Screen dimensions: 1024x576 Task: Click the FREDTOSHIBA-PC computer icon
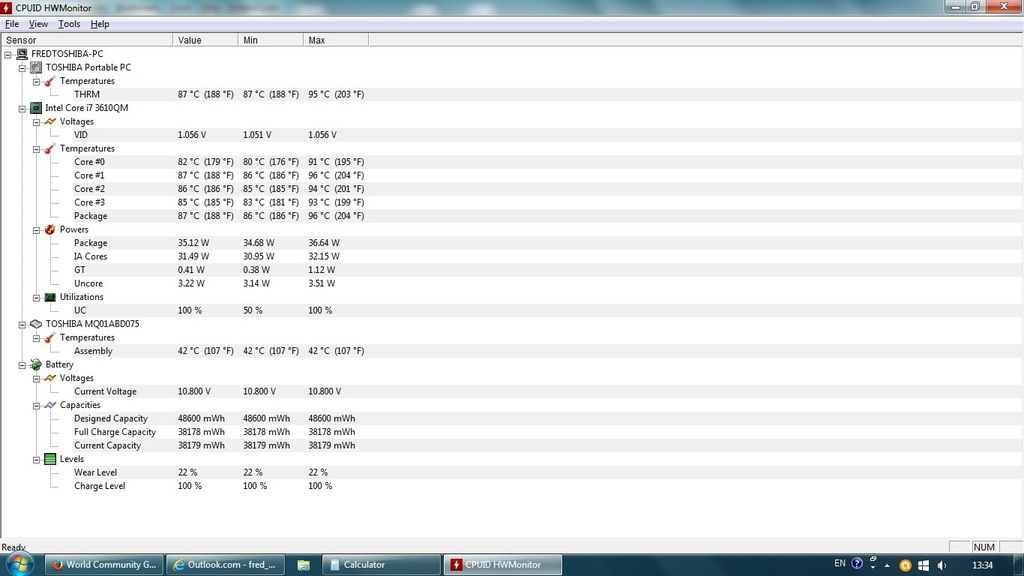coord(22,54)
